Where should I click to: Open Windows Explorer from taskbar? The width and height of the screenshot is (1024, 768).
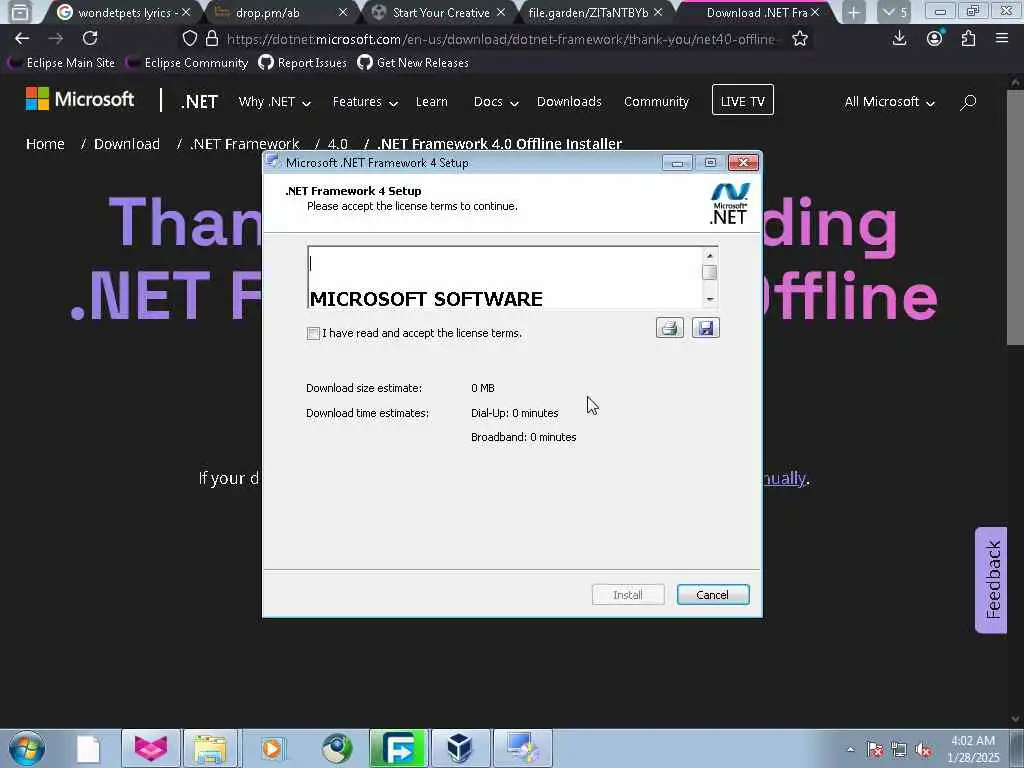[x=210, y=748]
